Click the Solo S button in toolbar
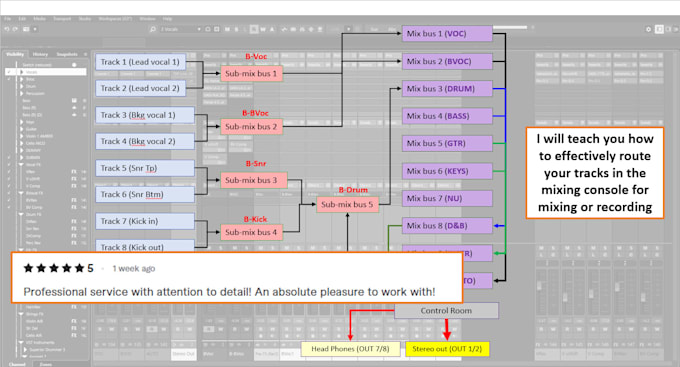Screen dimensions: 680x367 pyautogui.click(x=236, y=29)
